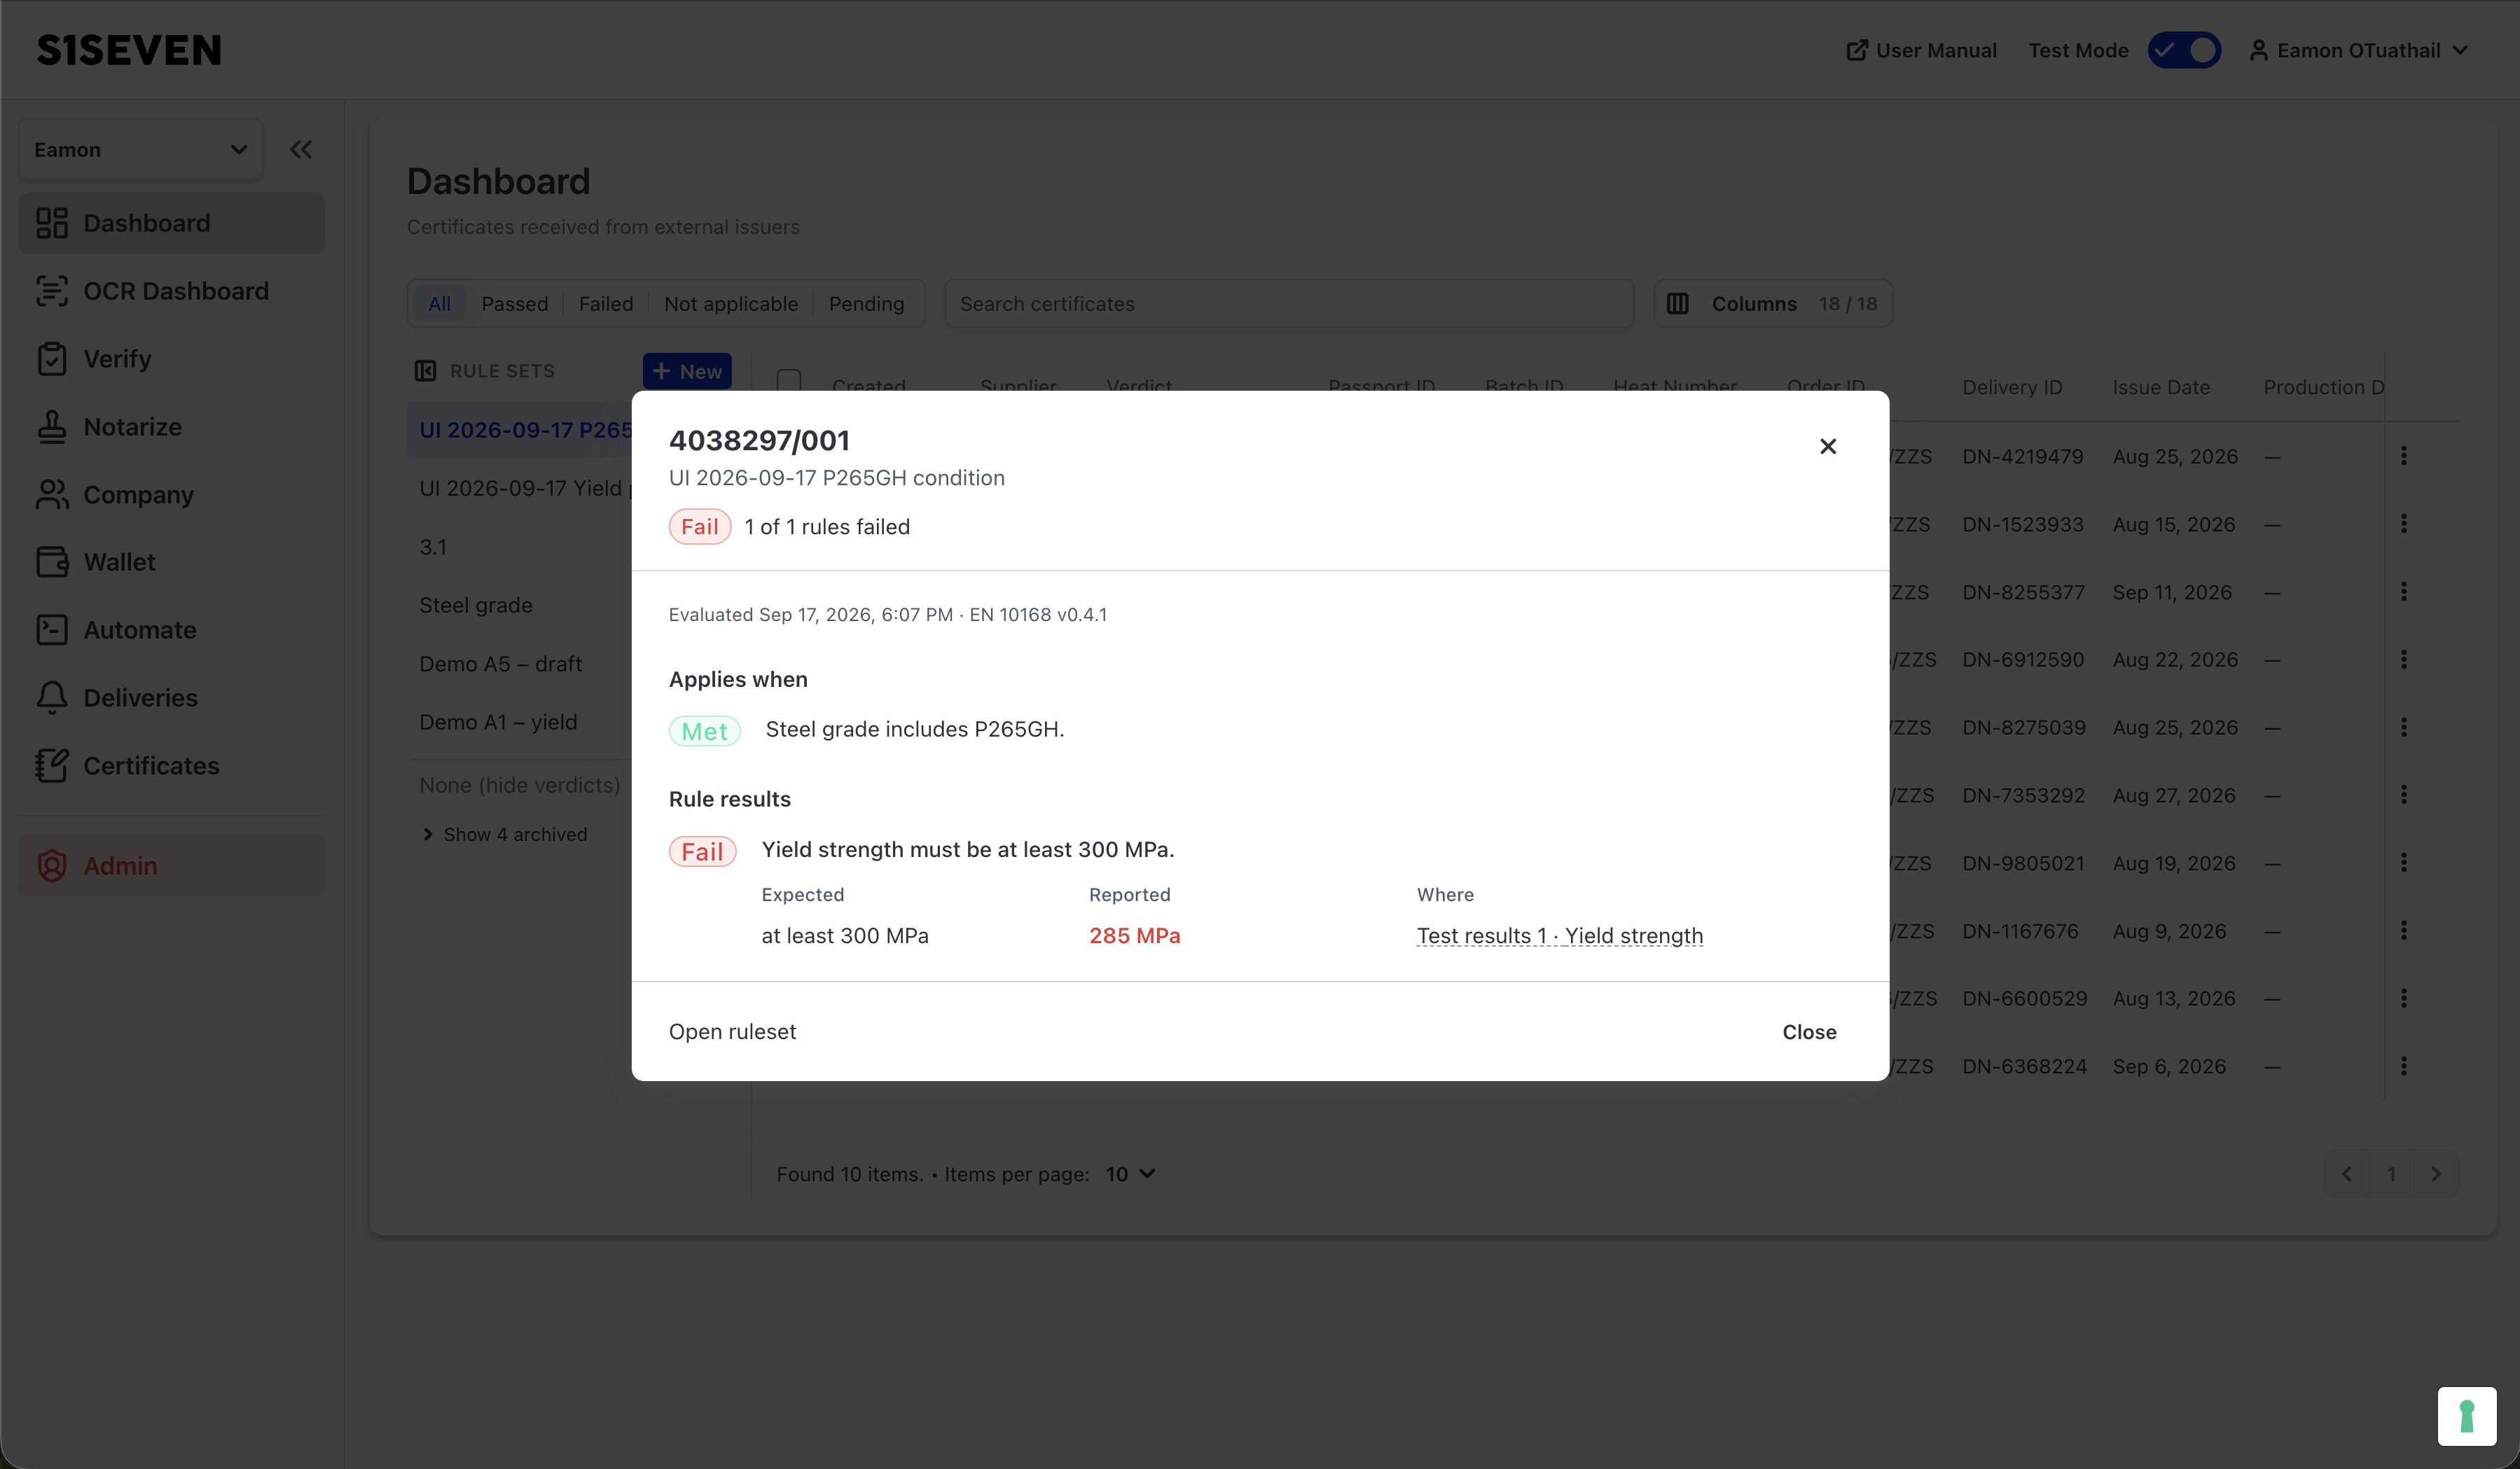Image resolution: width=2520 pixels, height=1469 pixels.
Task: Open row actions for DN-4219479
Action: pyautogui.click(x=2404, y=456)
